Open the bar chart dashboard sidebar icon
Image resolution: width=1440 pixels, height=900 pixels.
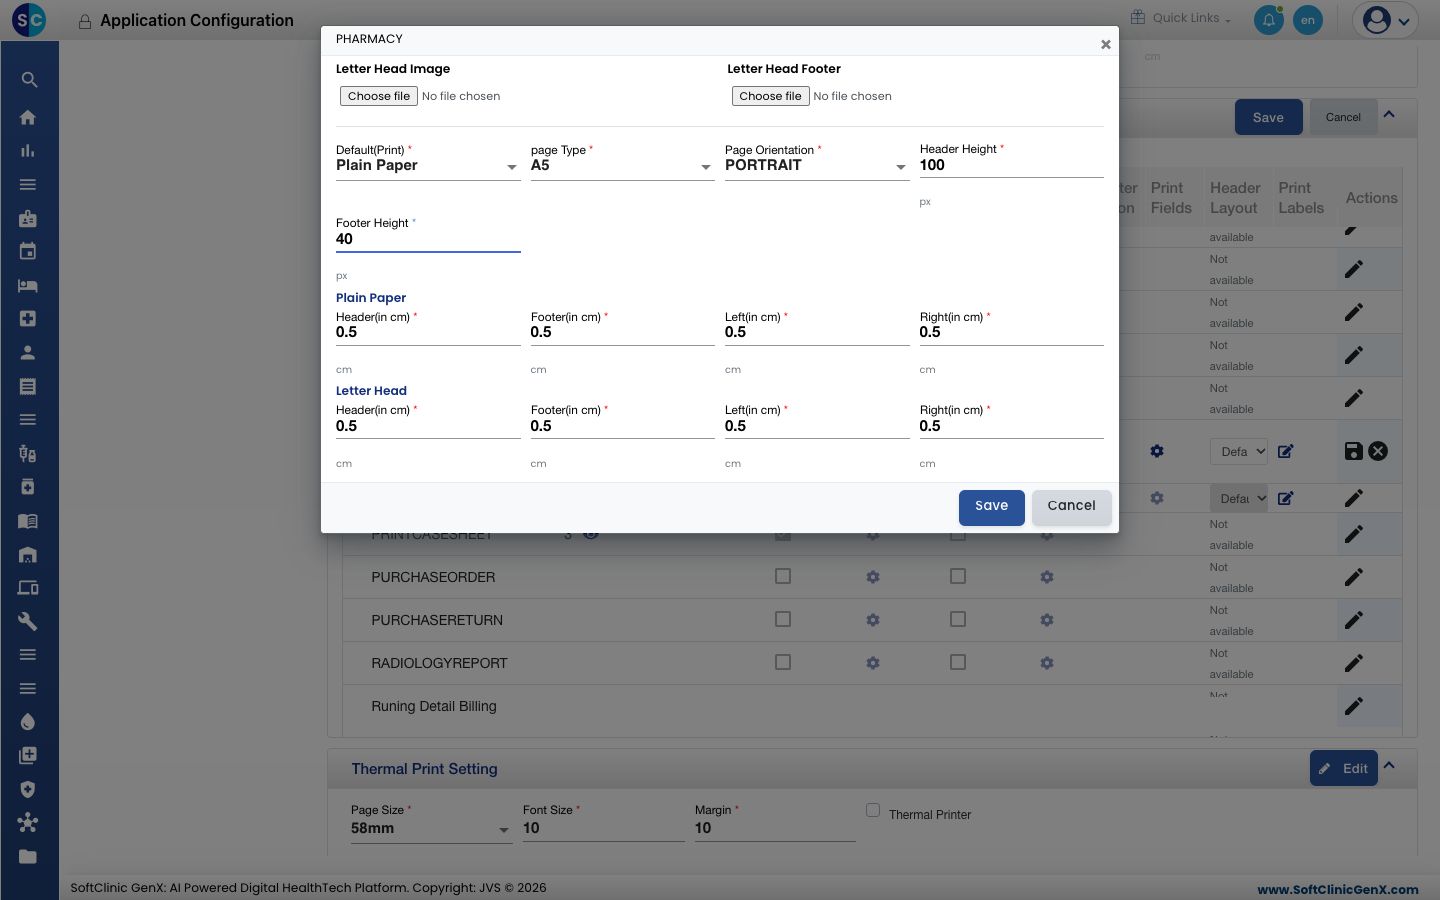28,151
